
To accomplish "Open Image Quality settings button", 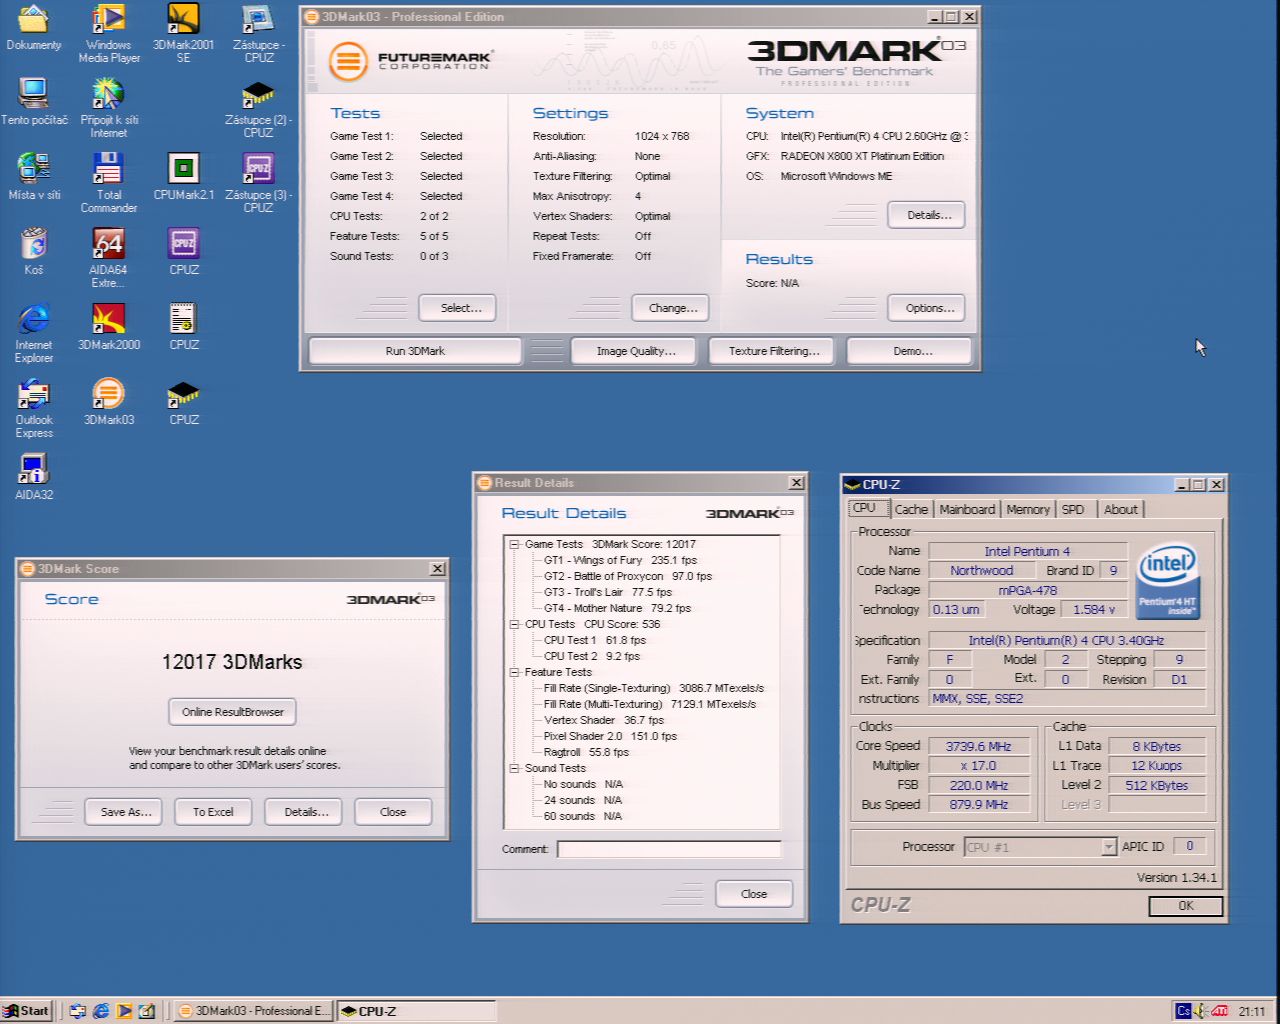I will (x=636, y=351).
